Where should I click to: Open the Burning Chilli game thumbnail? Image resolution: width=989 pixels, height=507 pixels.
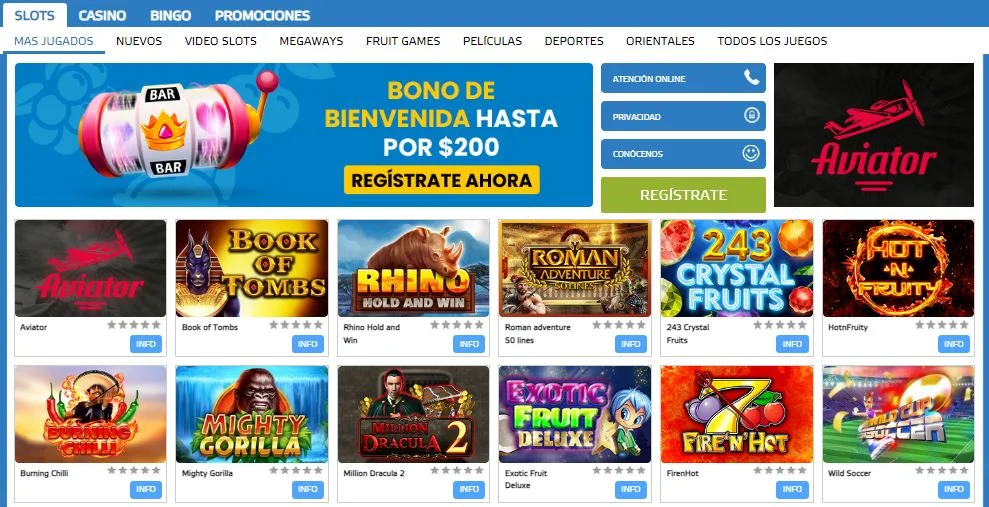[90, 414]
